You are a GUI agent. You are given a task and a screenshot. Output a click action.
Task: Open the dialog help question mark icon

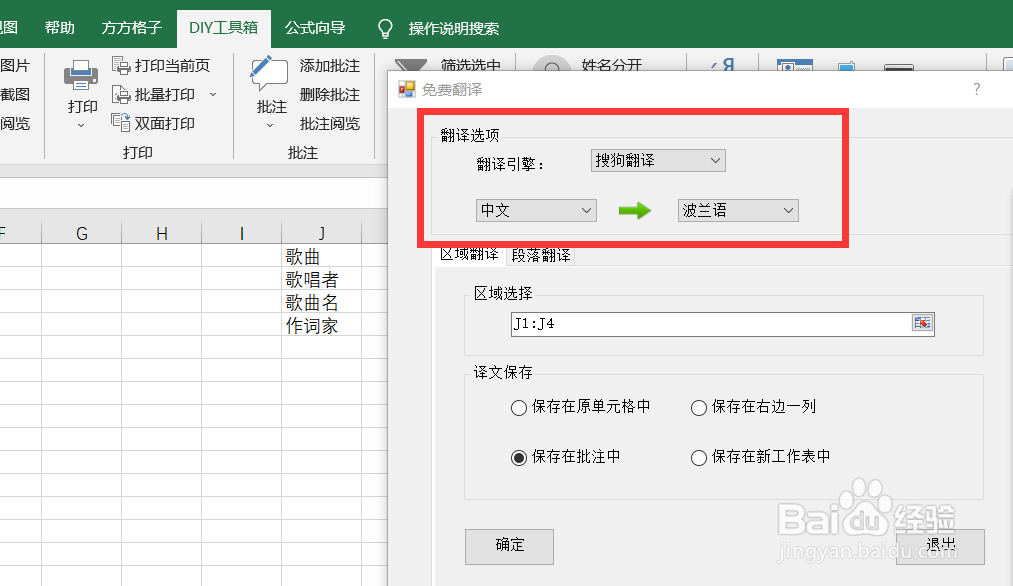point(976,89)
